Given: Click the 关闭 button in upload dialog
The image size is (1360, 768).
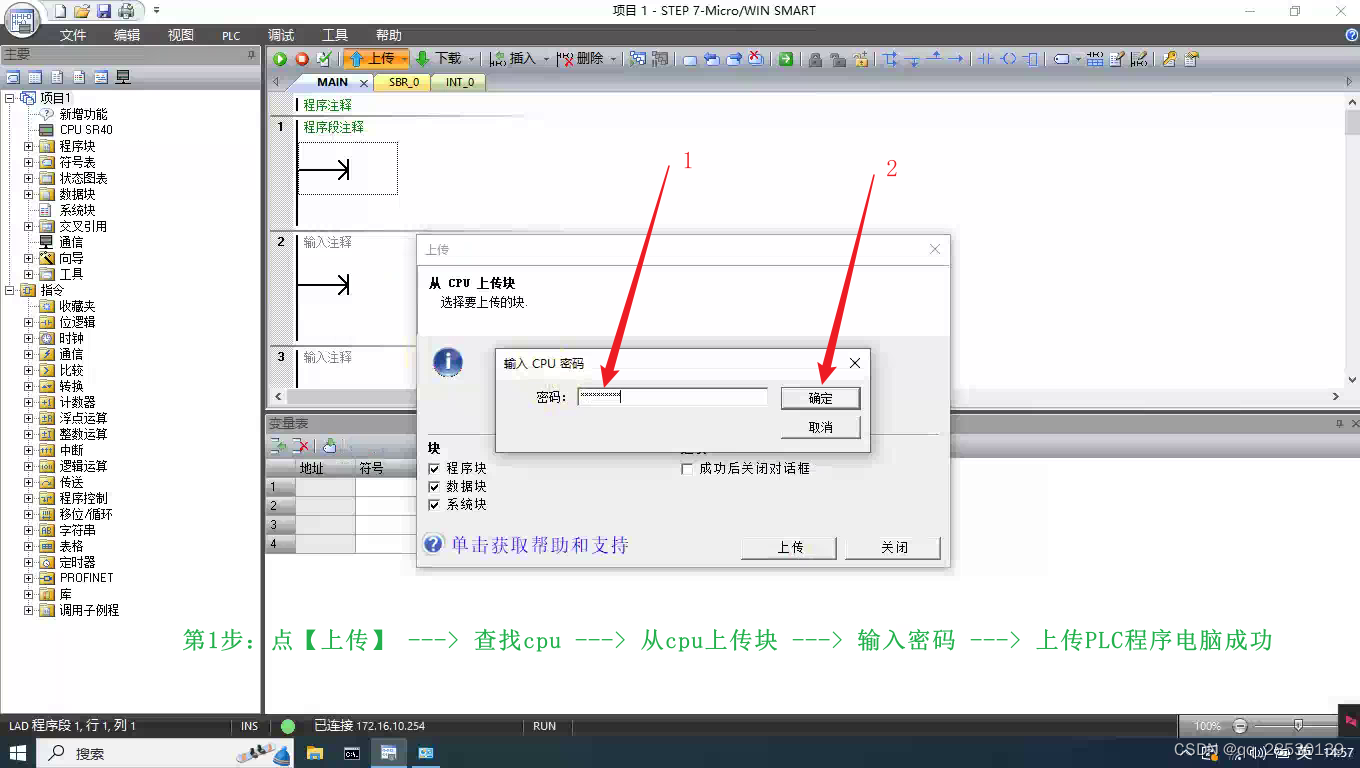Looking at the screenshot, I should tap(894, 548).
